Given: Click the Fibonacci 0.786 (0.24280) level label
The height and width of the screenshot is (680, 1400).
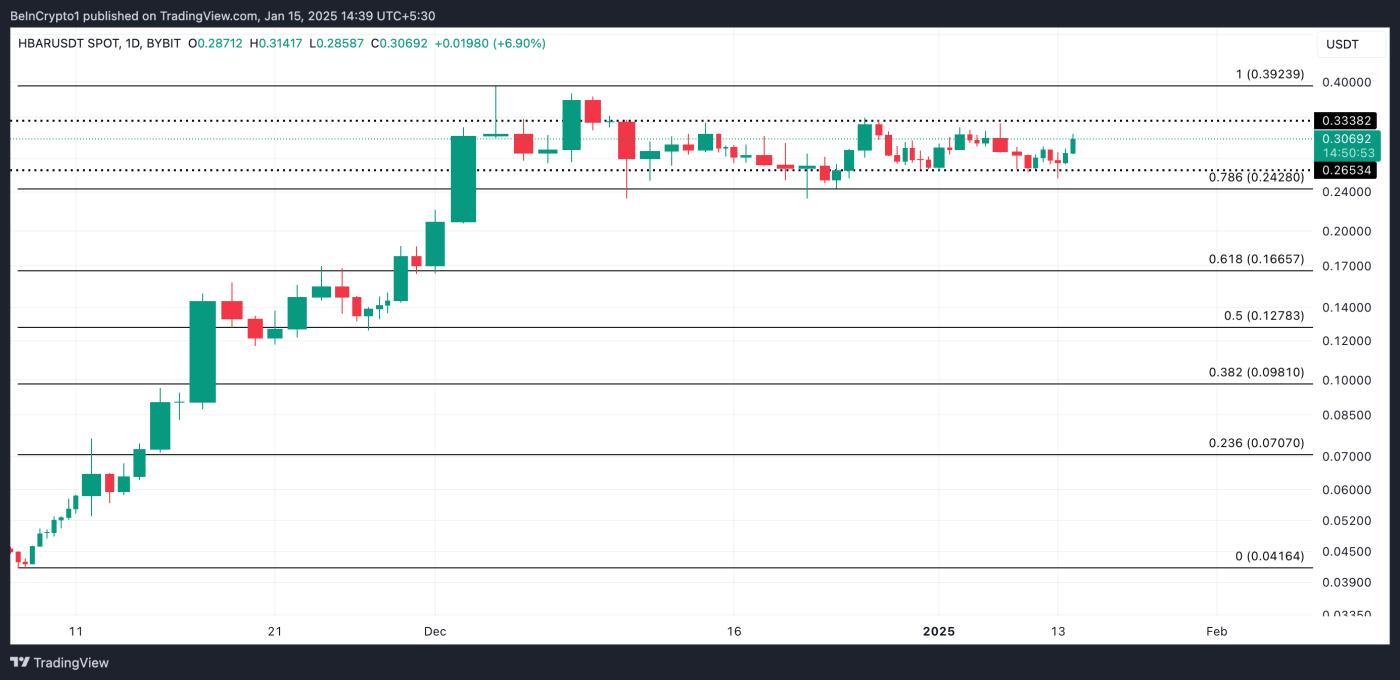Looking at the screenshot, I should pos(1256,178).
